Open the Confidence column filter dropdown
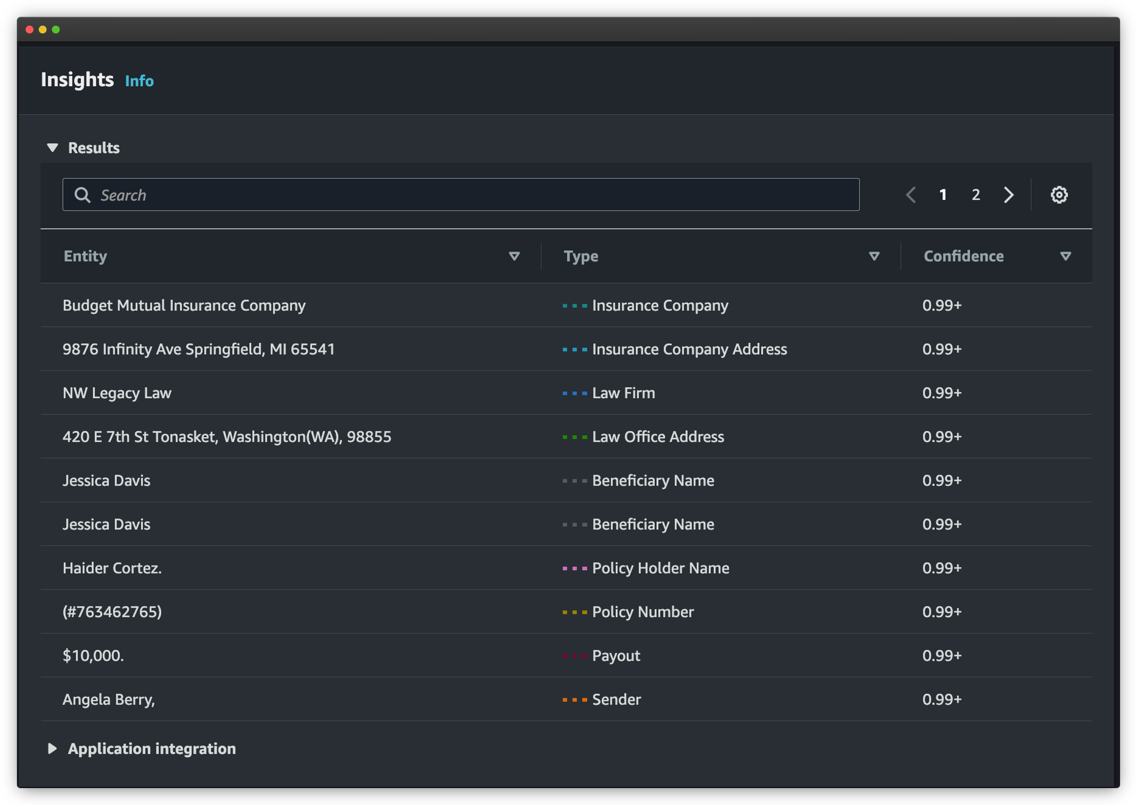Image resolution: width=1137 pixels, height=805 pixels. 1066,256
